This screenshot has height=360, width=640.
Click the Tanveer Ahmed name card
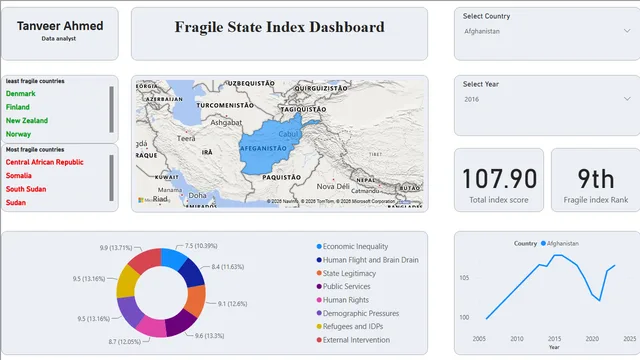[x=60, y=33]
